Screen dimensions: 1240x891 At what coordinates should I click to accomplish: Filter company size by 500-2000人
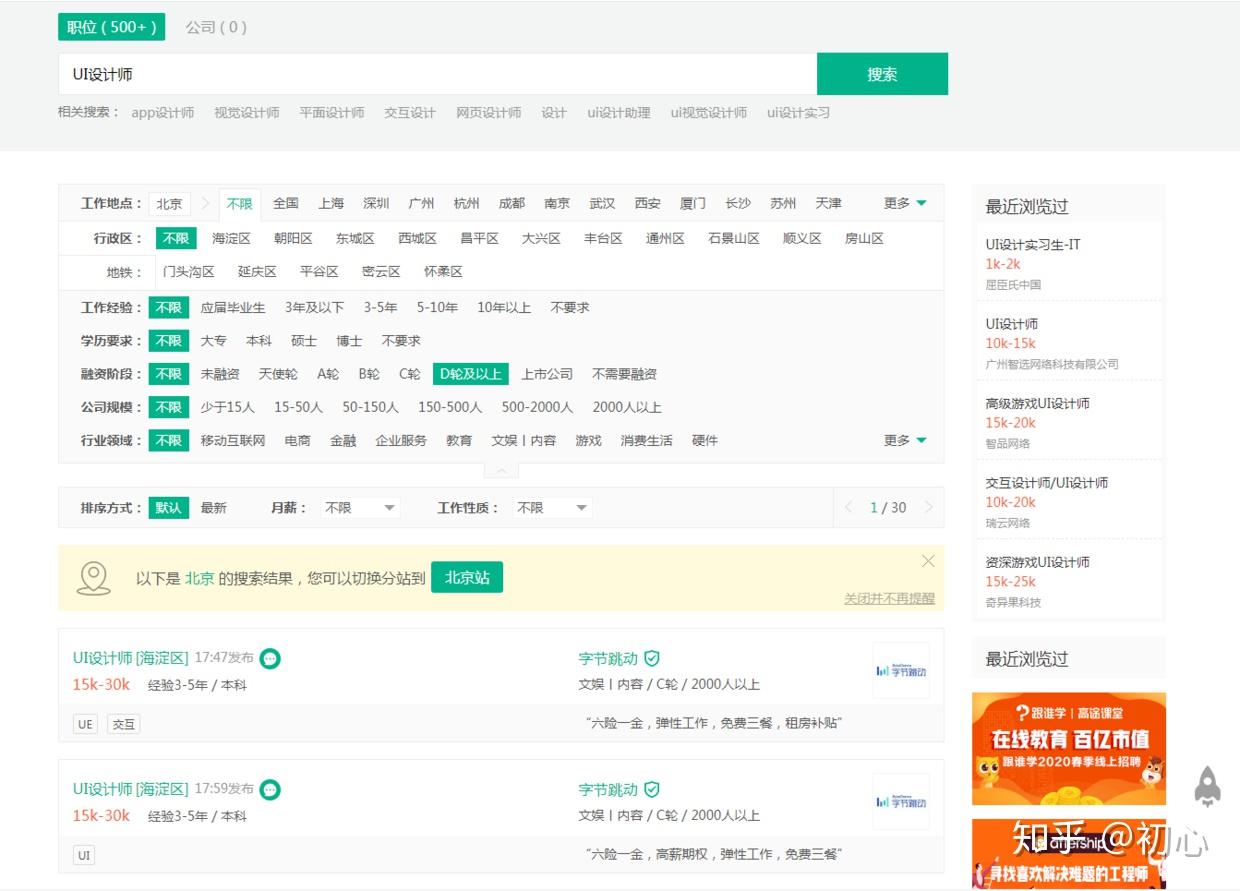[x=537, y=407]
